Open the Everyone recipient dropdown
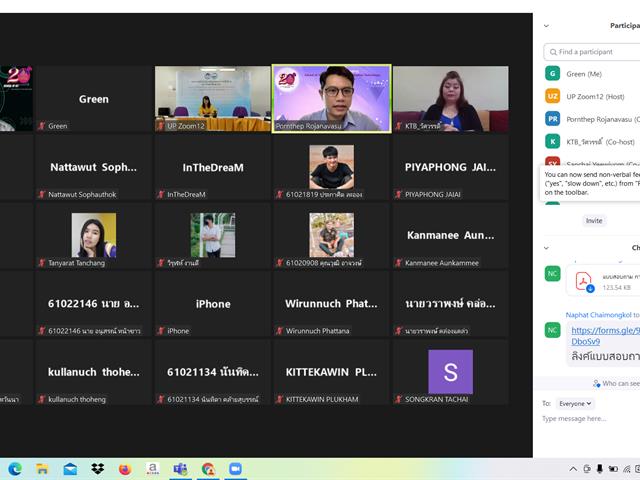This screenshot has width=640, height=480. coord(575,403)
